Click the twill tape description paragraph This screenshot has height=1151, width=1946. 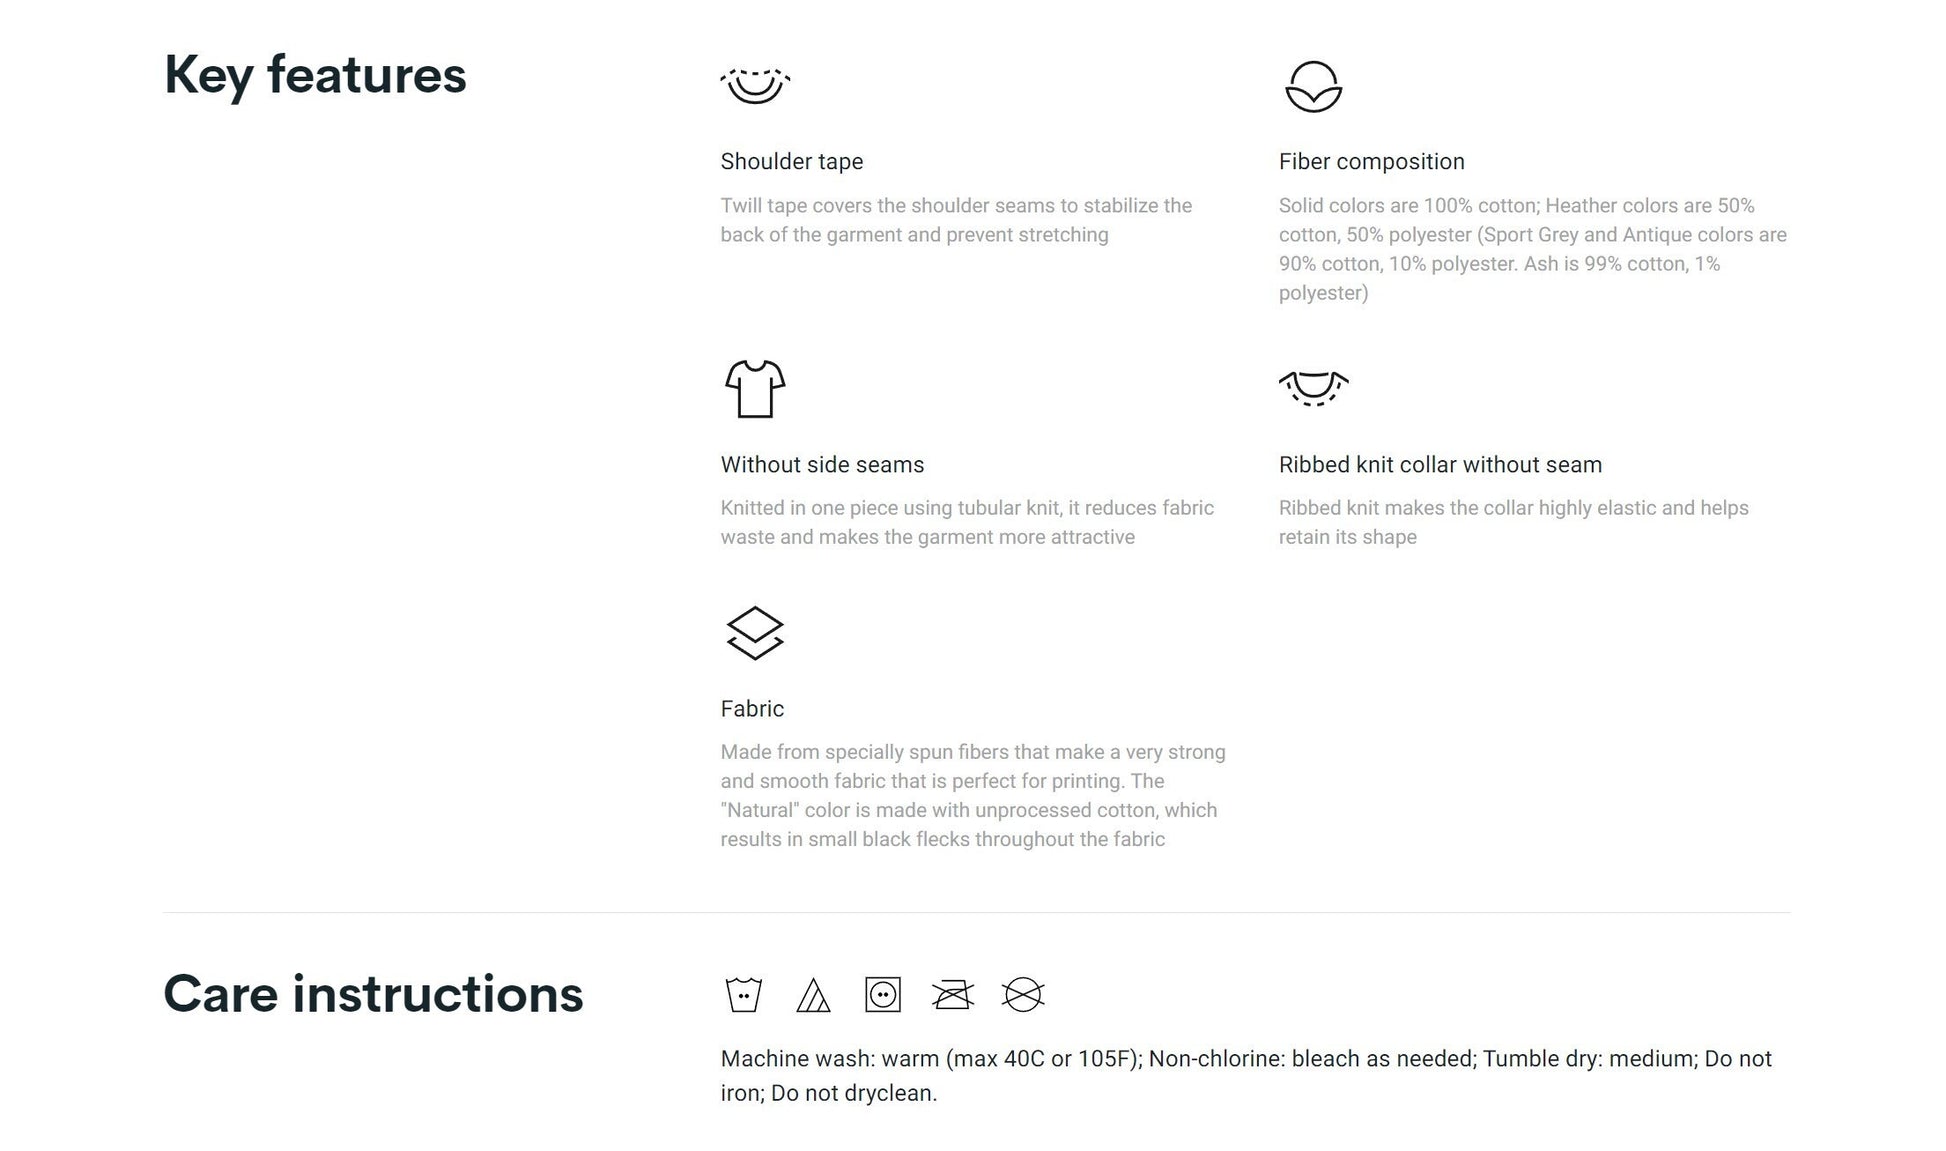tap(955, 220)
